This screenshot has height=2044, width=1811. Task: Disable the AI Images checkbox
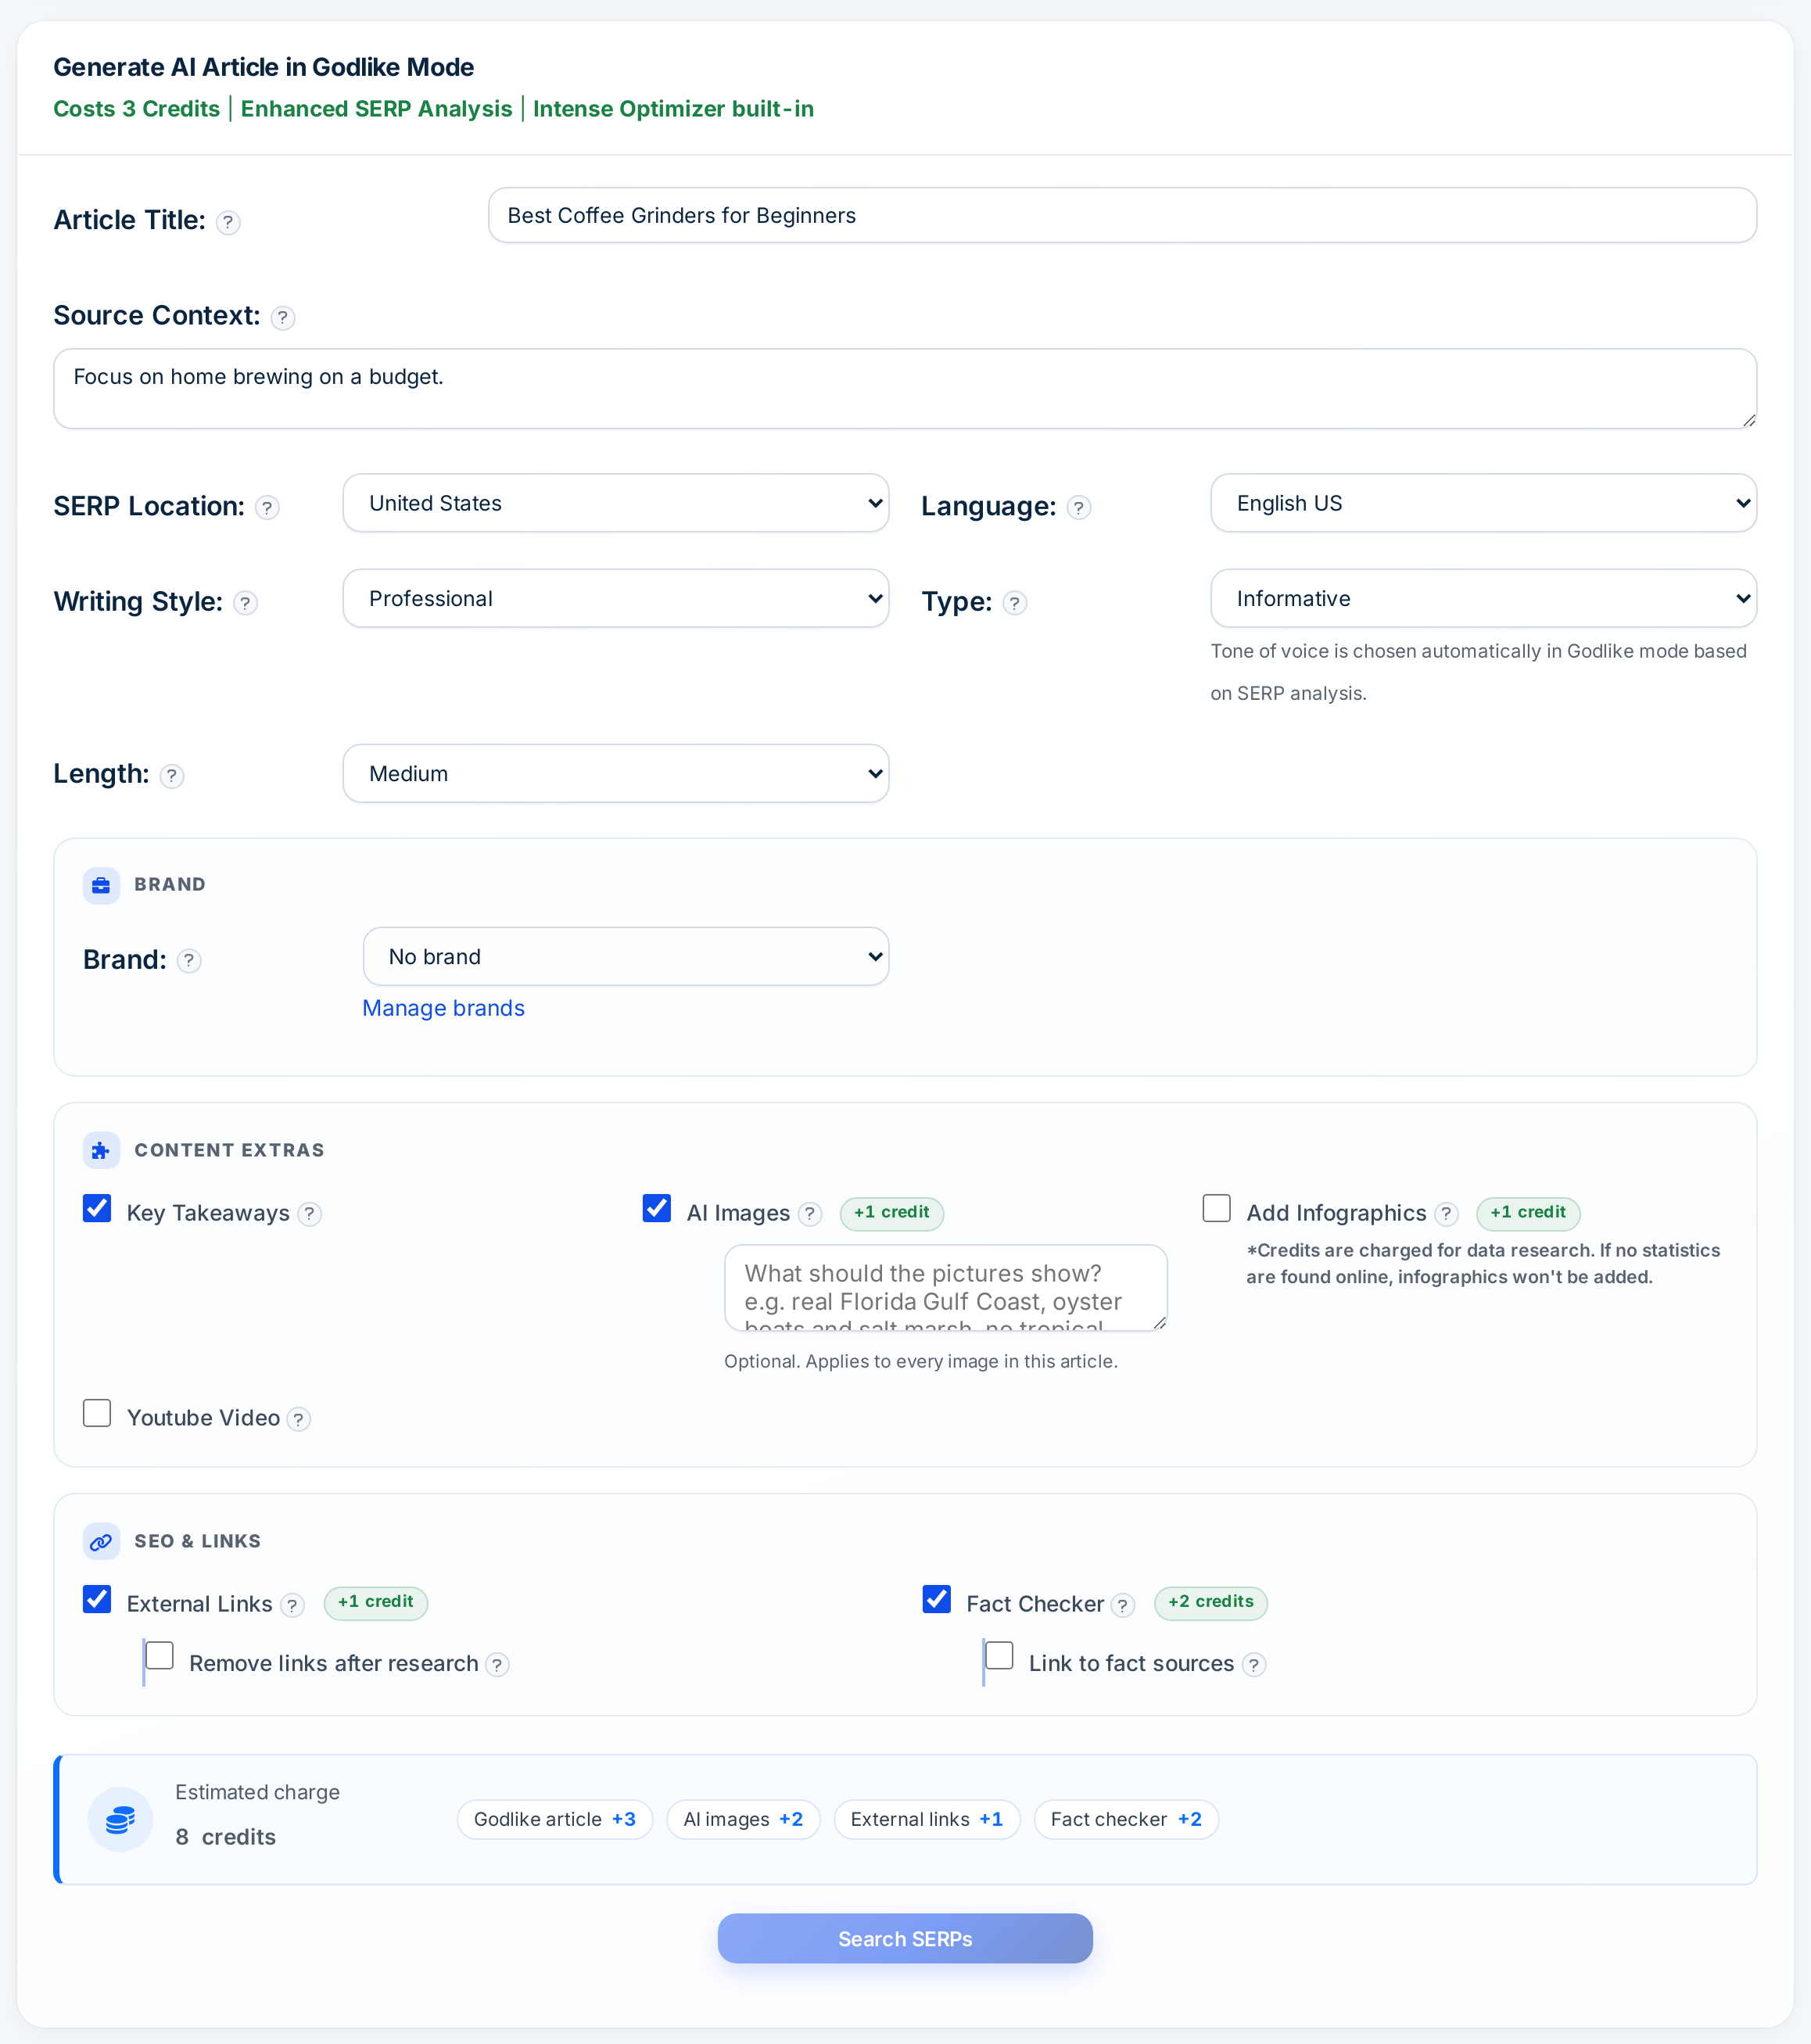pyautogui.click(x=657, y=1208)
